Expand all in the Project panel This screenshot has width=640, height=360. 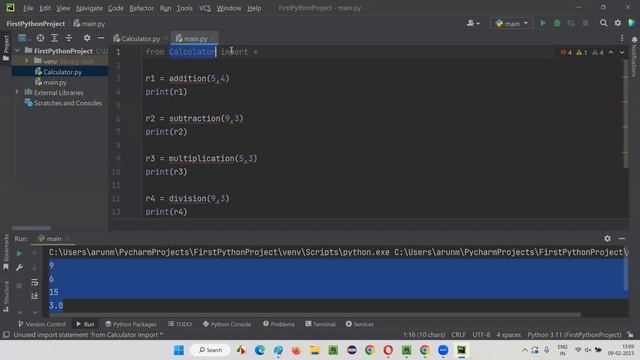click(54, 38)
